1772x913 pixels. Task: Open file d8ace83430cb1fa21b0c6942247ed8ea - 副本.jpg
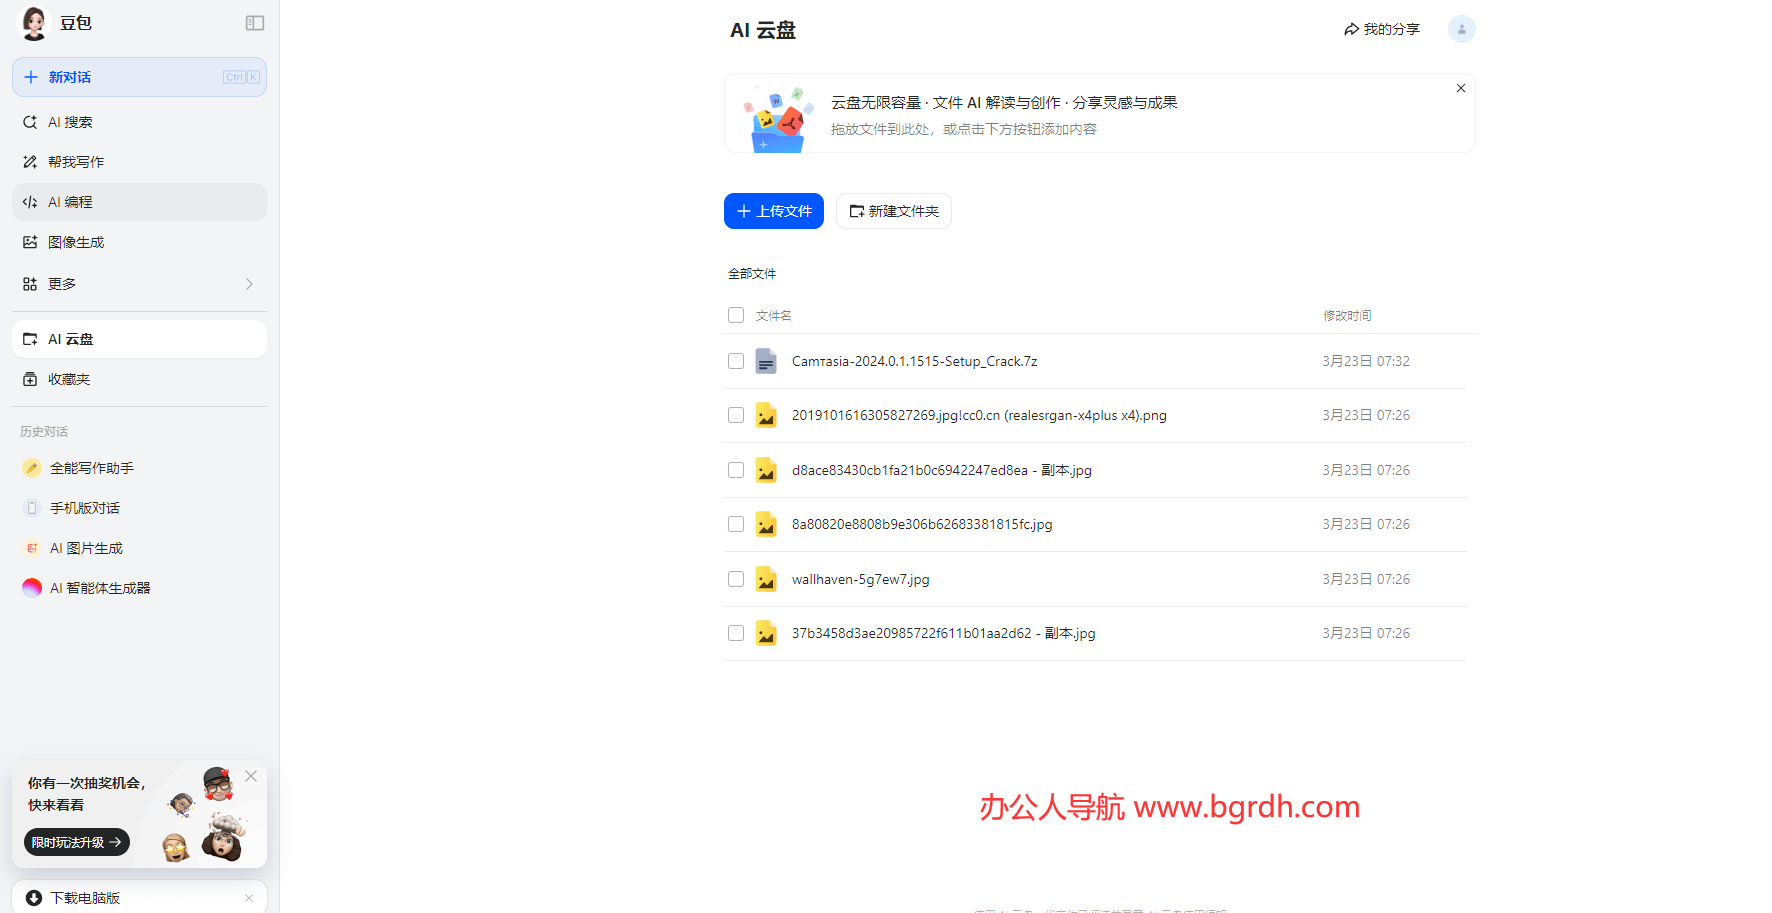click(x=942, y=470)
